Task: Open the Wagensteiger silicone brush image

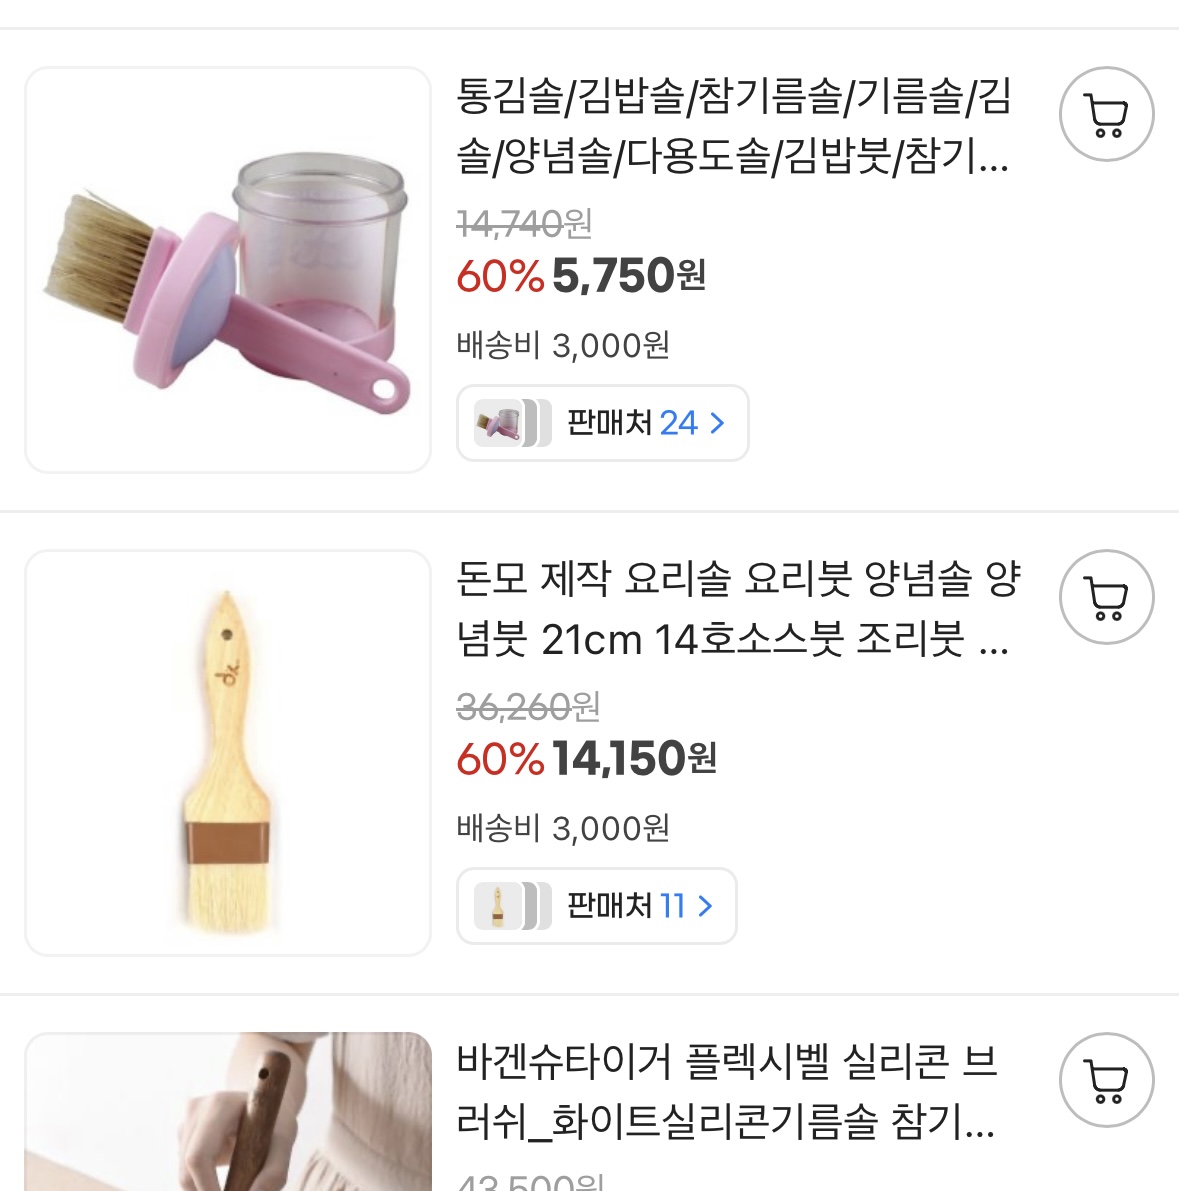Action: click(228, 1112)
